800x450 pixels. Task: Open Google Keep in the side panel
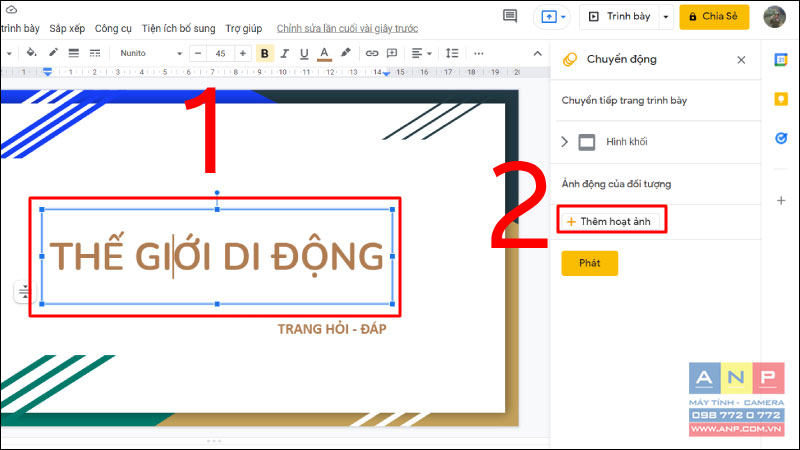781,99
